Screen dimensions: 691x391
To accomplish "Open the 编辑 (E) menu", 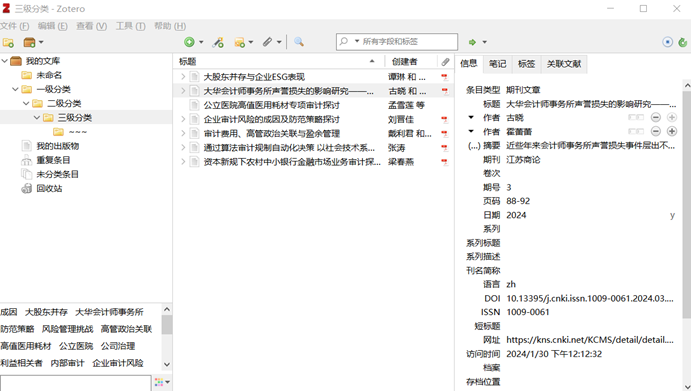I will tap(52, 26).
